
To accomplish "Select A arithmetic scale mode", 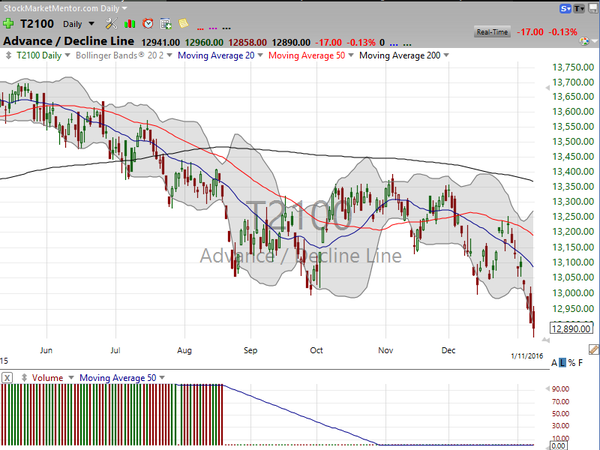I will 554,363.
